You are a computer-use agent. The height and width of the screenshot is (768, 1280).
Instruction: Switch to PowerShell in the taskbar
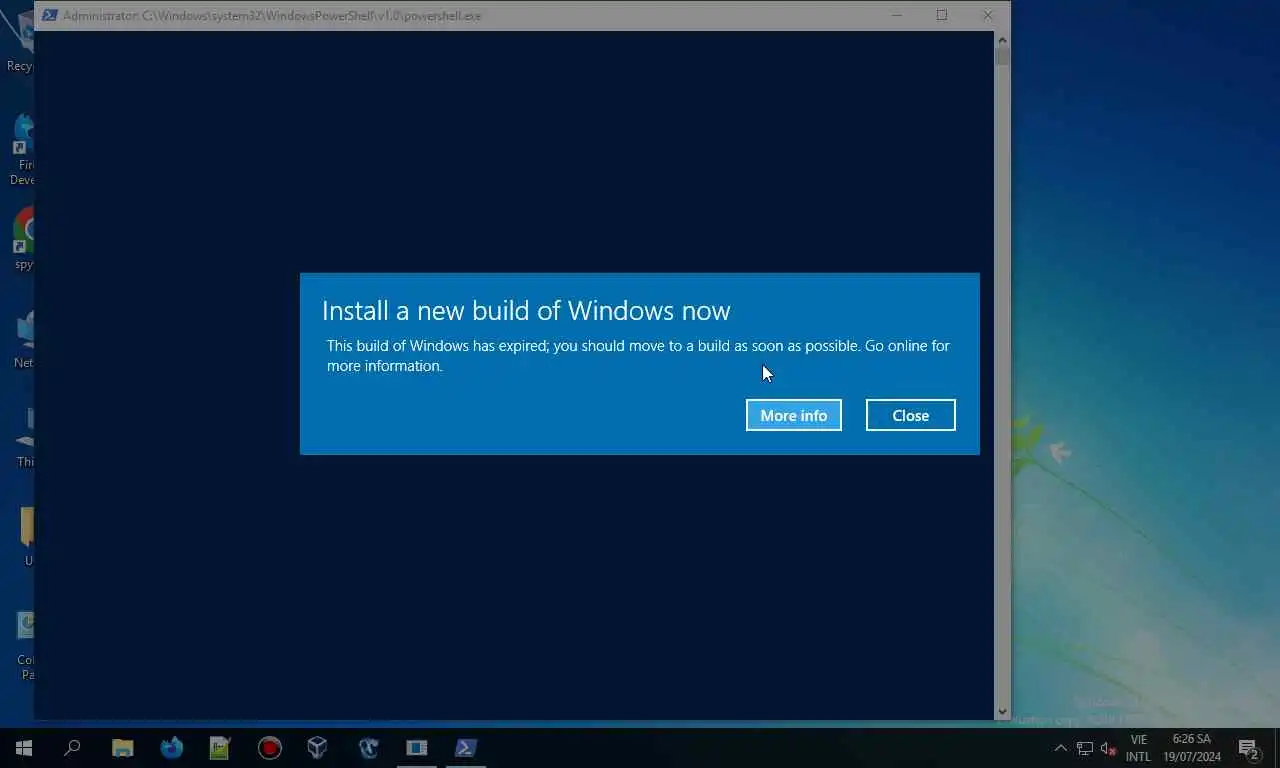[x=466, y=747]
